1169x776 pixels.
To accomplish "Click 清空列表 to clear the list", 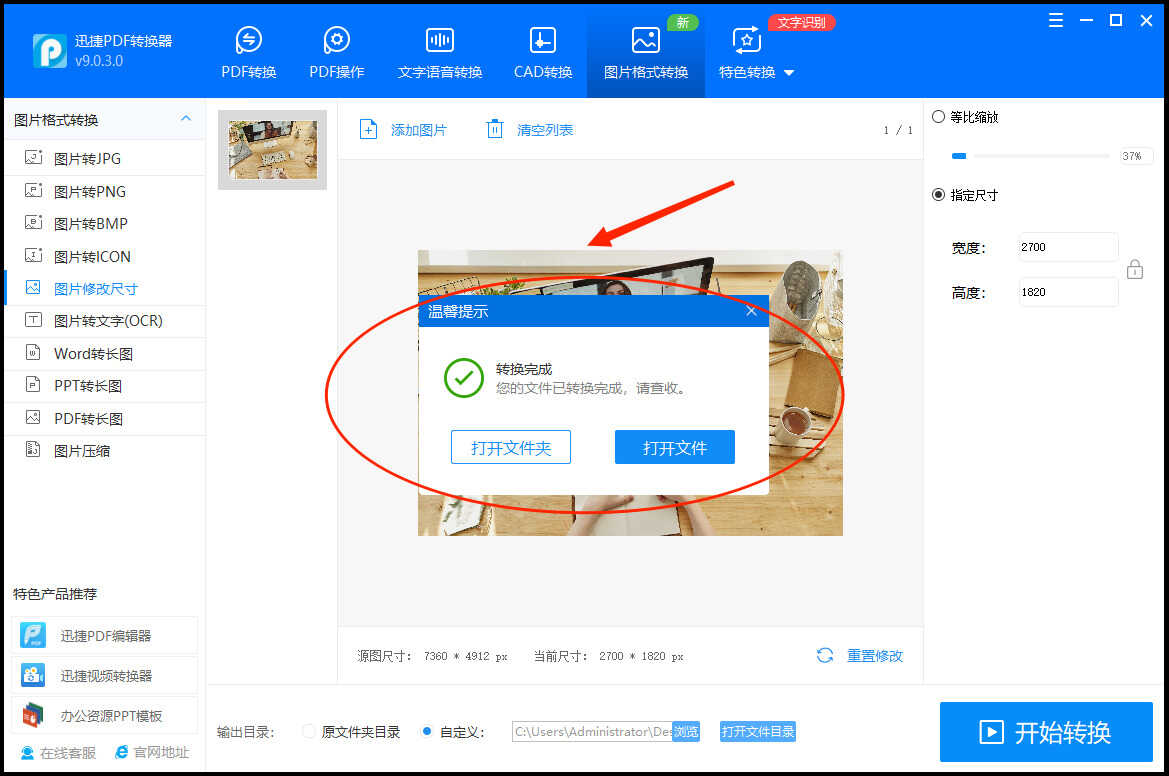I will pos(529,130).
